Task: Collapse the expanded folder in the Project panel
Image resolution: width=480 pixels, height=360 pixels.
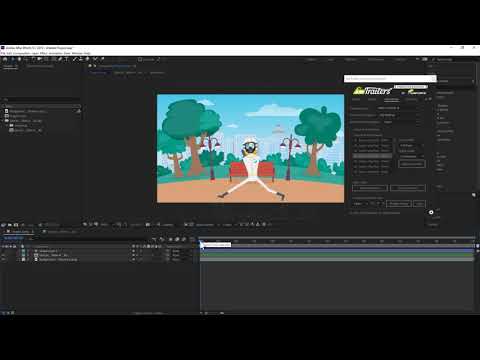Action: 3,121
